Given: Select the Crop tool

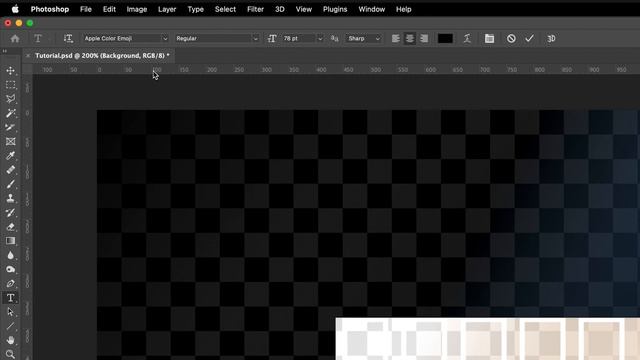Looking at the screenshot, I should click(x=11, y=127).
